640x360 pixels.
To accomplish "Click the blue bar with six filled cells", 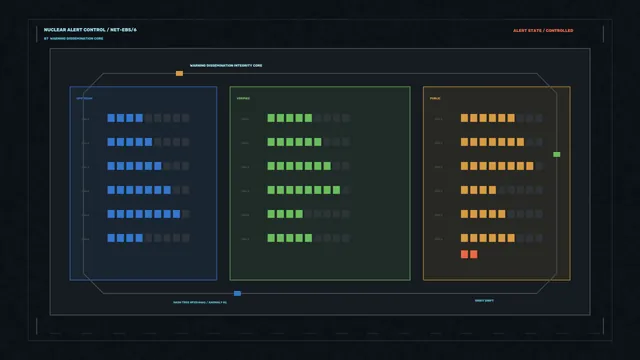I will 148,166.
